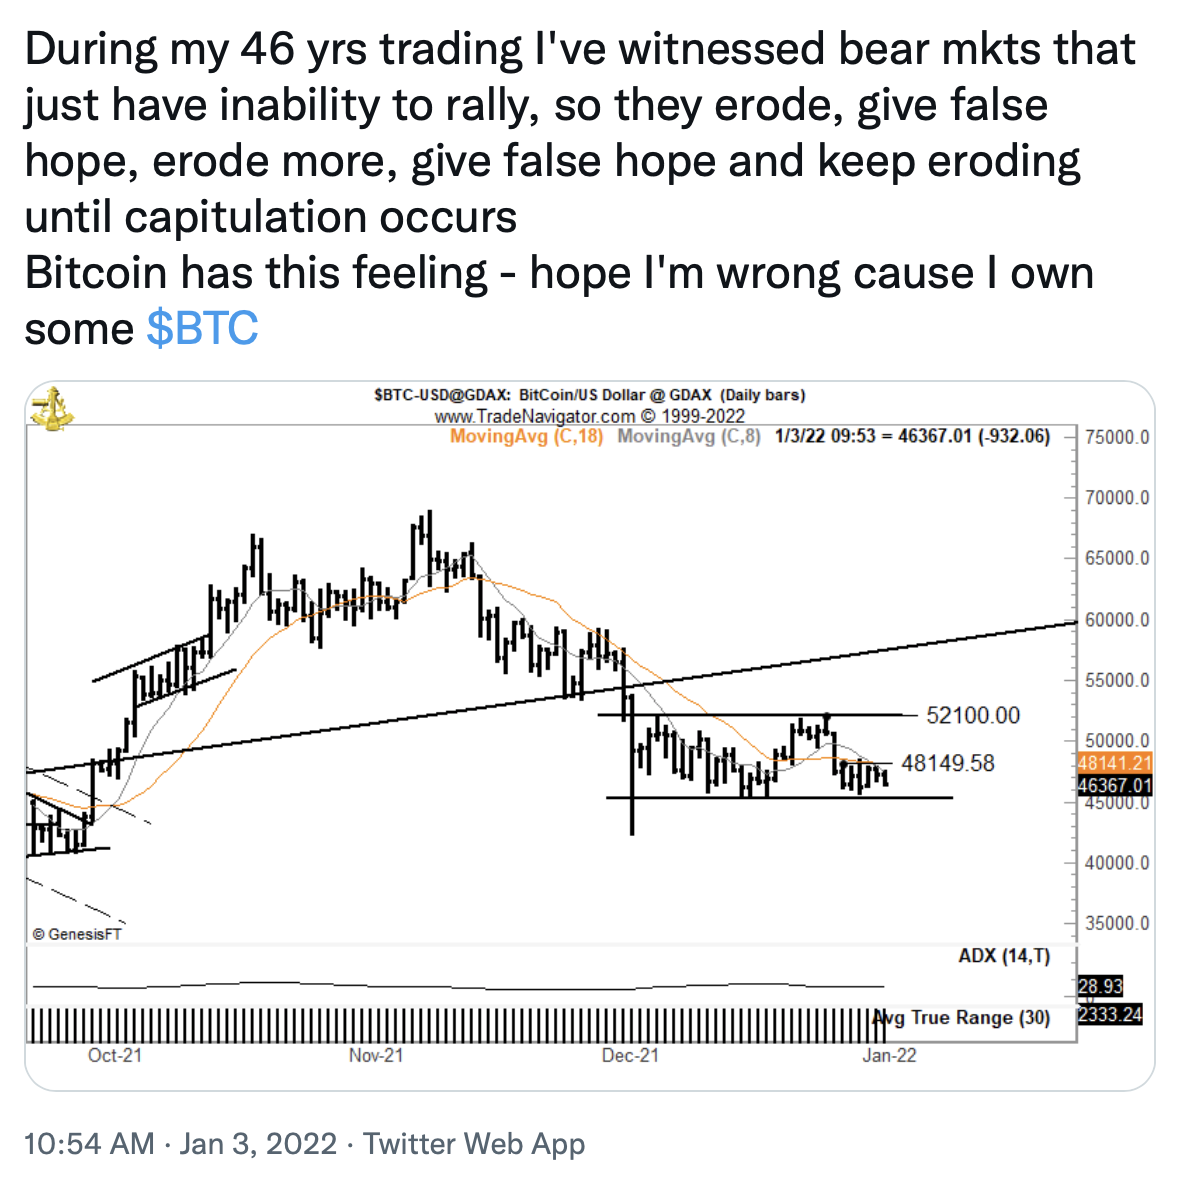This screenshot has width=1186, height=1184.
Task: Click the tweet timestamp 10:54 AM
Action: [89, 1144]
